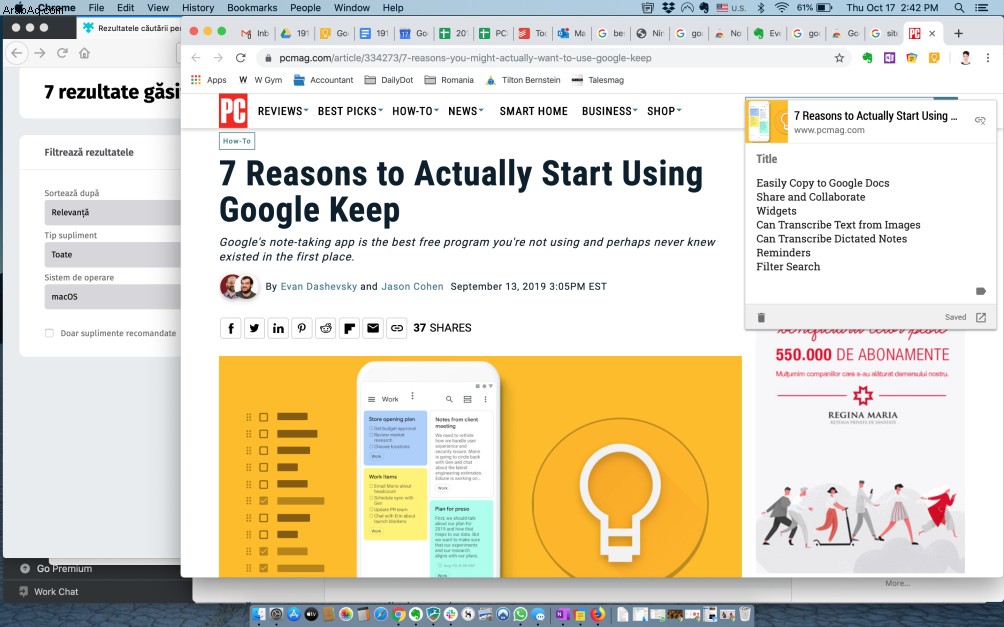Open the Trash in the Dock
The height and width of the screenshot is (627, 1004).
pyautogui.click(x=745, y=615)
